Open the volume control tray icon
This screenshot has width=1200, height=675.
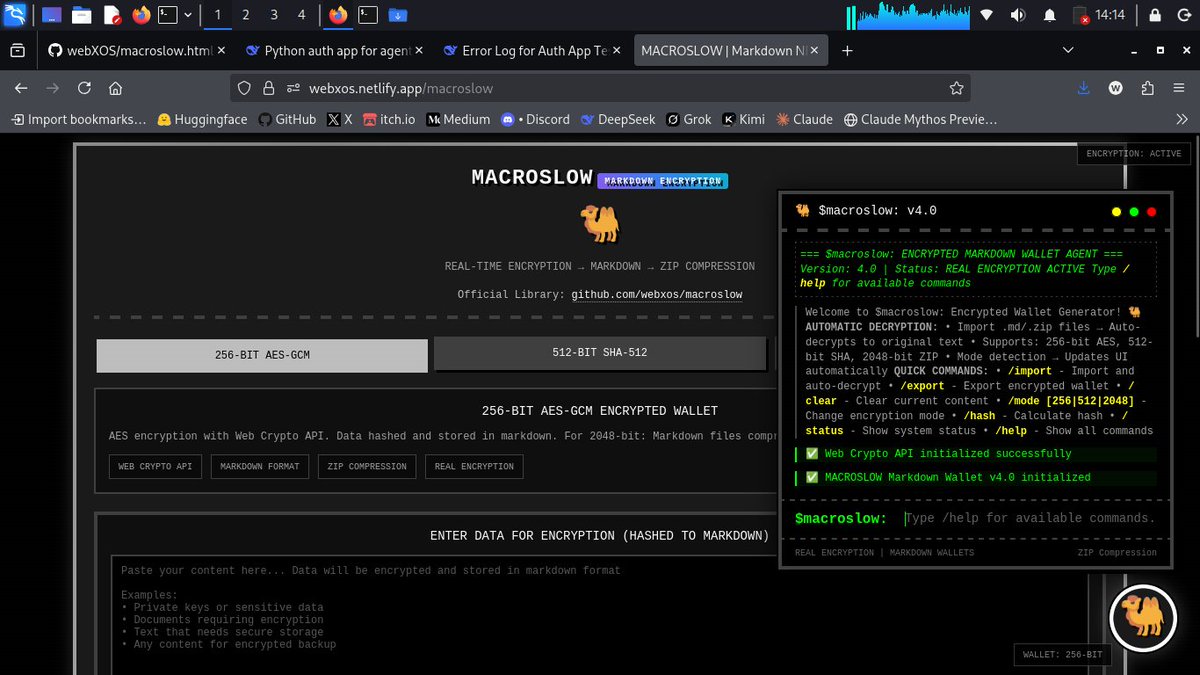pos(1018,15)
